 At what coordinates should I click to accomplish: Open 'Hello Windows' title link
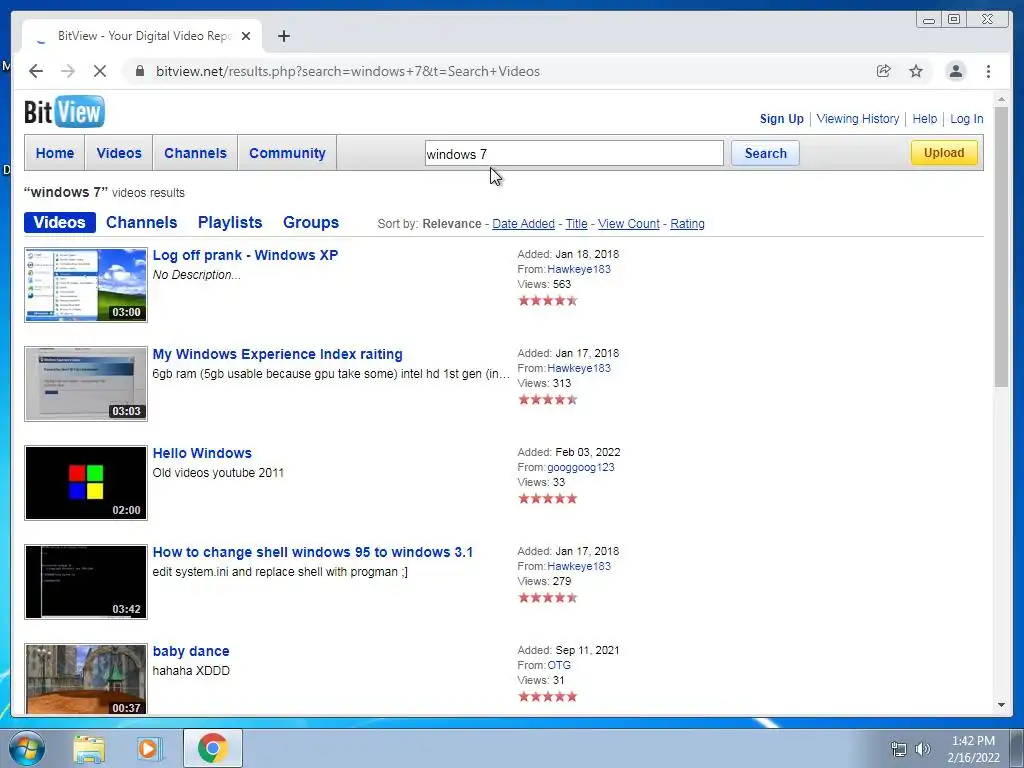point(202,453)
